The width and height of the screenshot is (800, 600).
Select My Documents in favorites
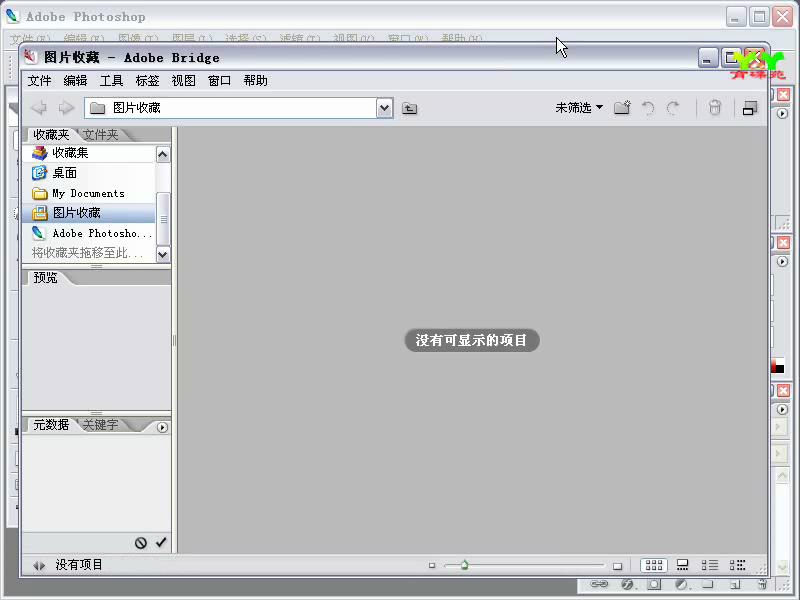[89, 193]
